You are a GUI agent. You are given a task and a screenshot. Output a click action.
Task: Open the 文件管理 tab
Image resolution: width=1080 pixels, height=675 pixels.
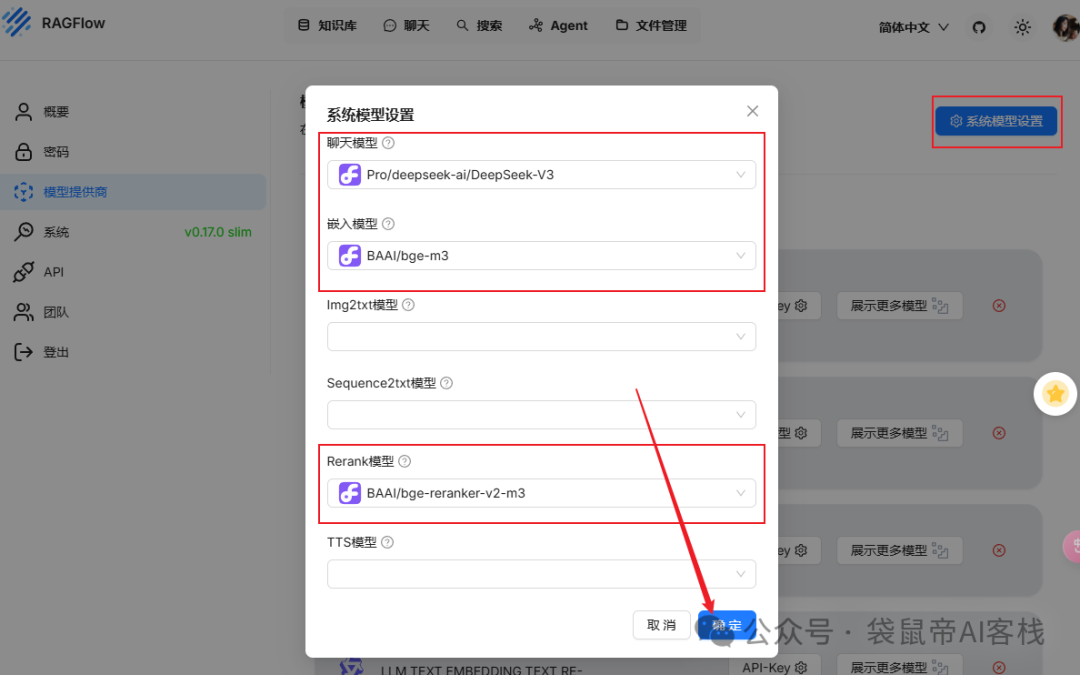pyautogui.click(x=651, y=25)
